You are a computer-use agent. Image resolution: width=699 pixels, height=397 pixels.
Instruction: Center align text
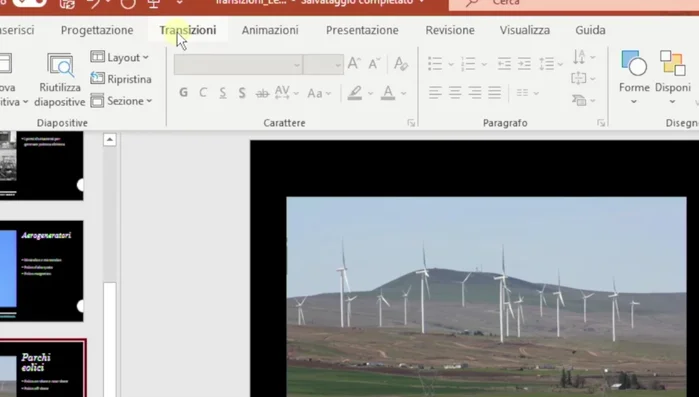coord(455,93)
